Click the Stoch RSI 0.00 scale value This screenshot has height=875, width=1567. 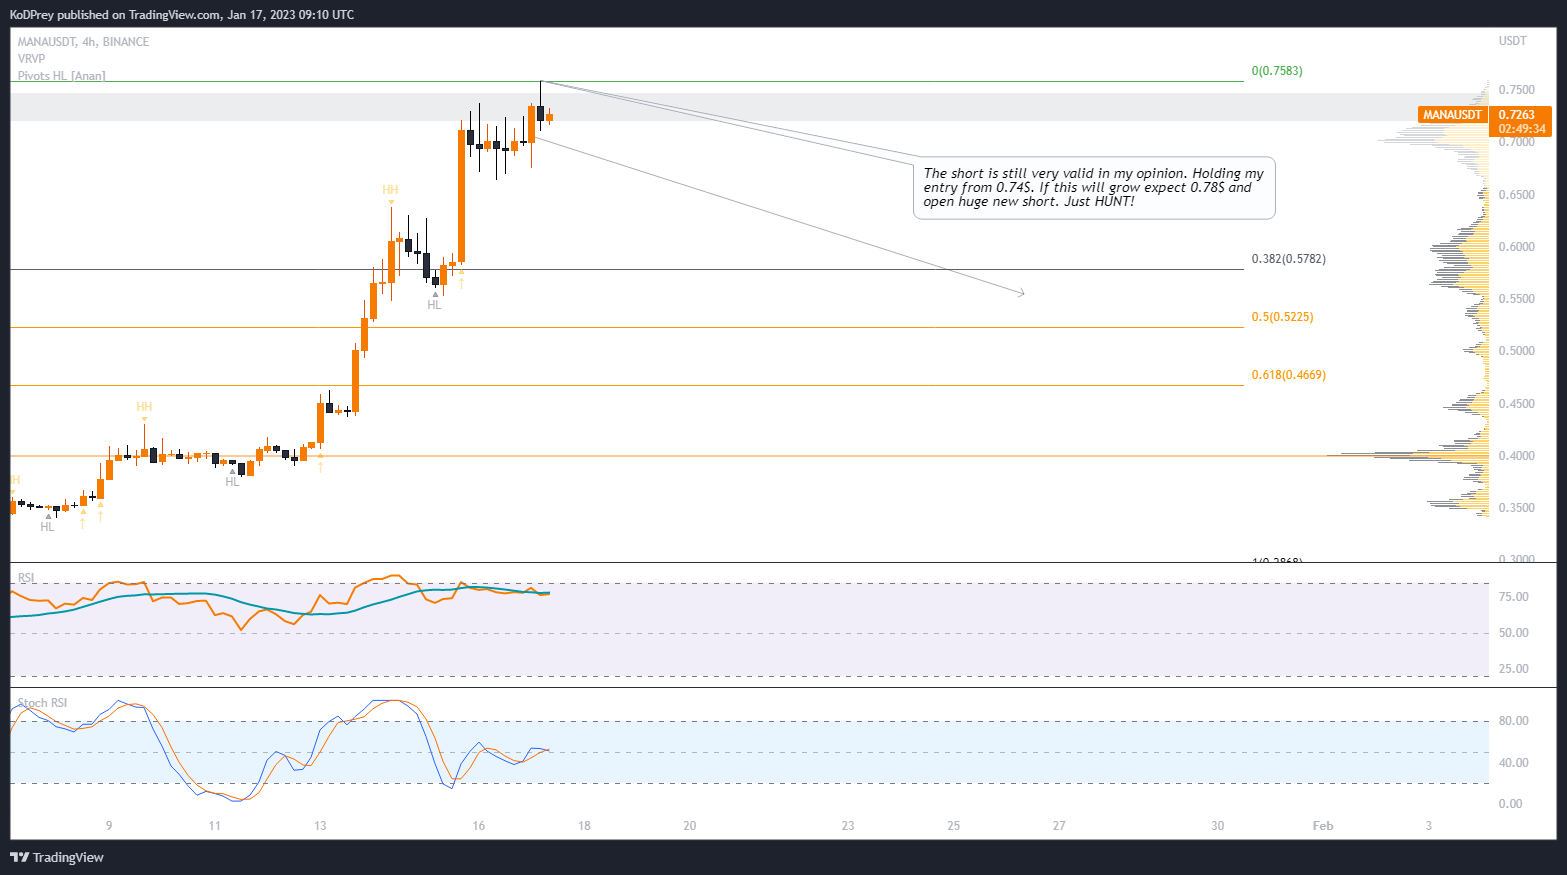pyautogui.click(x=1511, y=804)
